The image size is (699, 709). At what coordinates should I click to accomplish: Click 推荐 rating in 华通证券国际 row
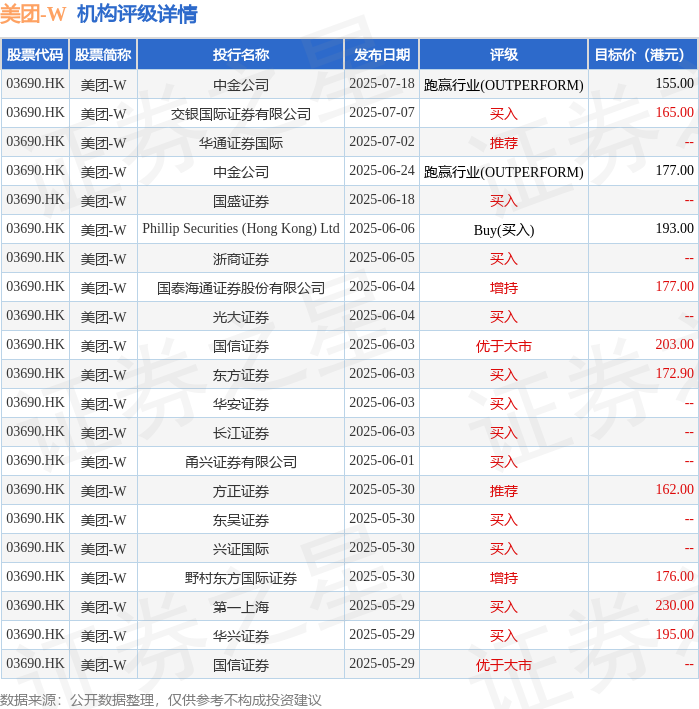(x=504, y=143)
